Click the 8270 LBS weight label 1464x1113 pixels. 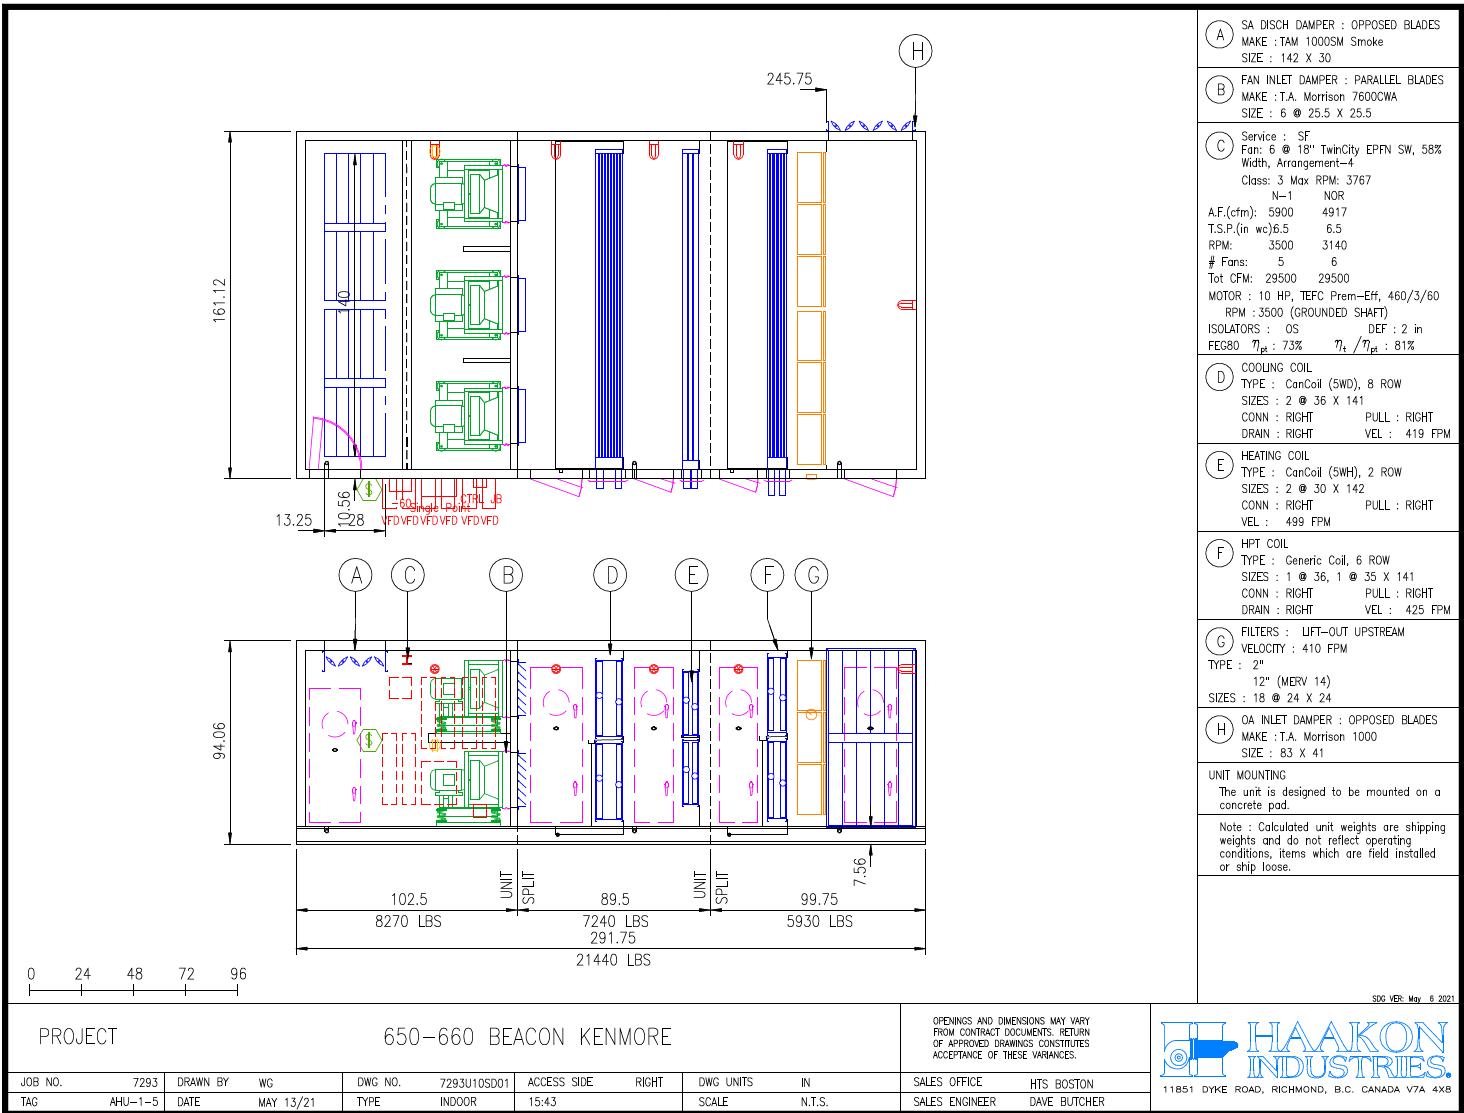coord(407,921)
